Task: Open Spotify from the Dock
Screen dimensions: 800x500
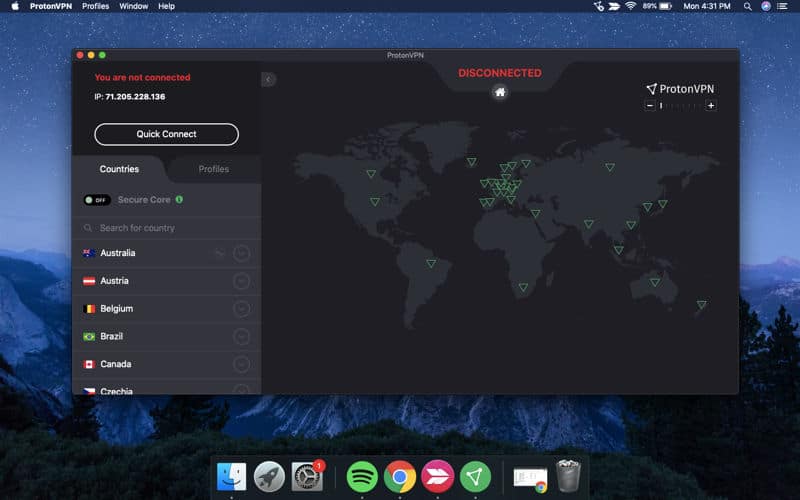Action: [x=362, y=476]
